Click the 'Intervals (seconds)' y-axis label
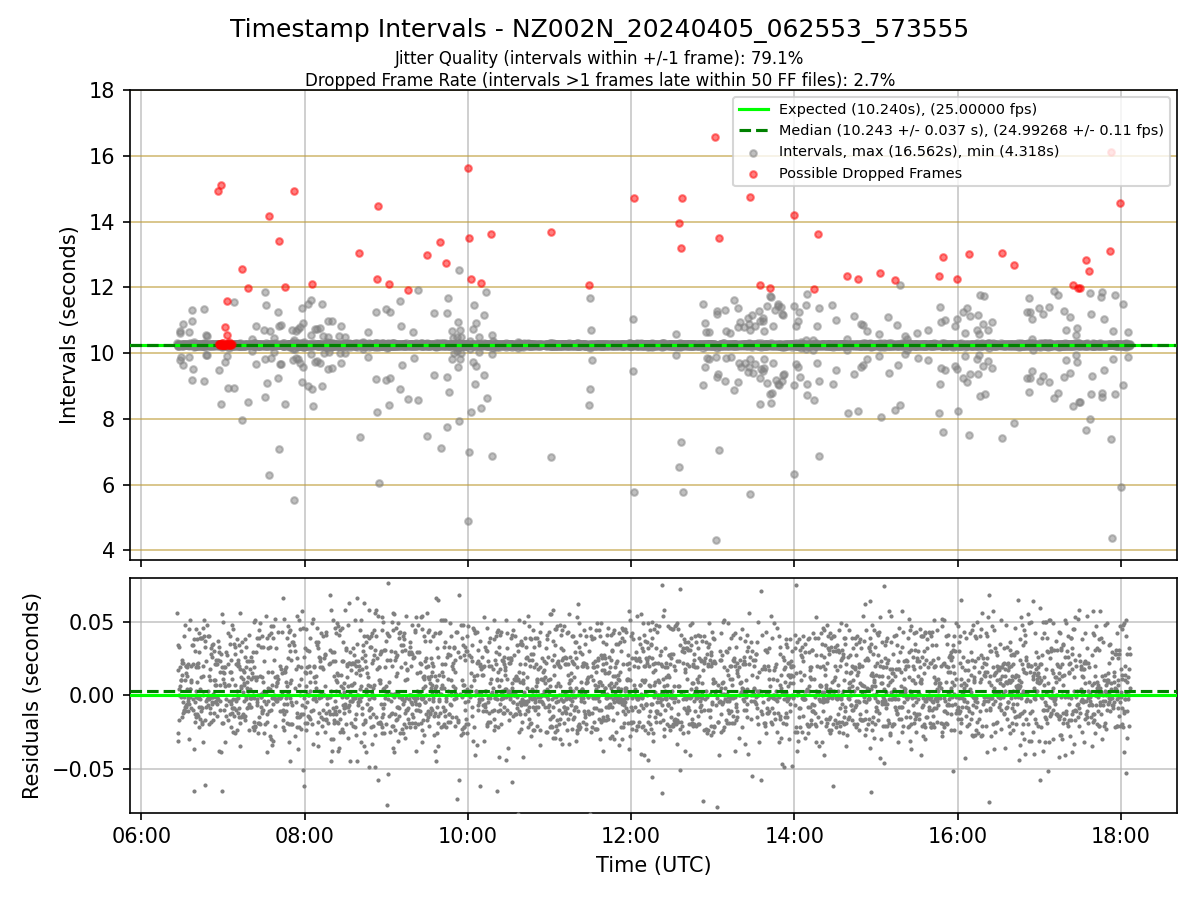The height and width of the screenshot is (900, 1200). (x=68, y=325)
